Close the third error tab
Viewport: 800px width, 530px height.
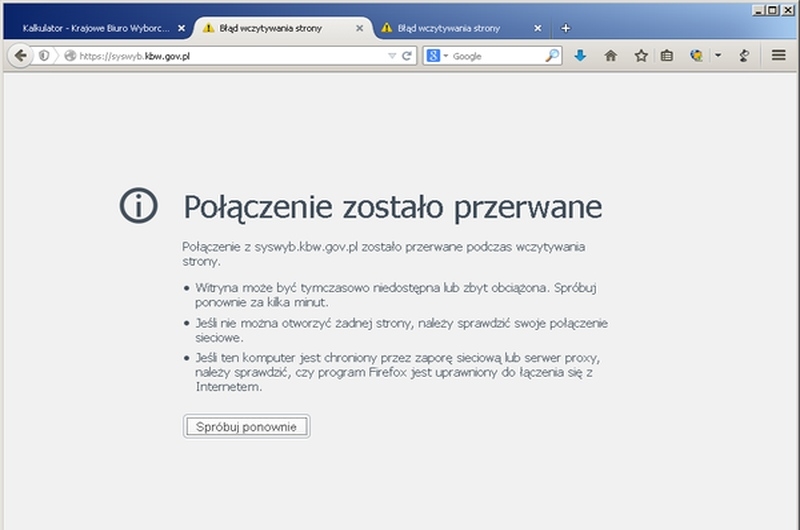coord(538,29)
